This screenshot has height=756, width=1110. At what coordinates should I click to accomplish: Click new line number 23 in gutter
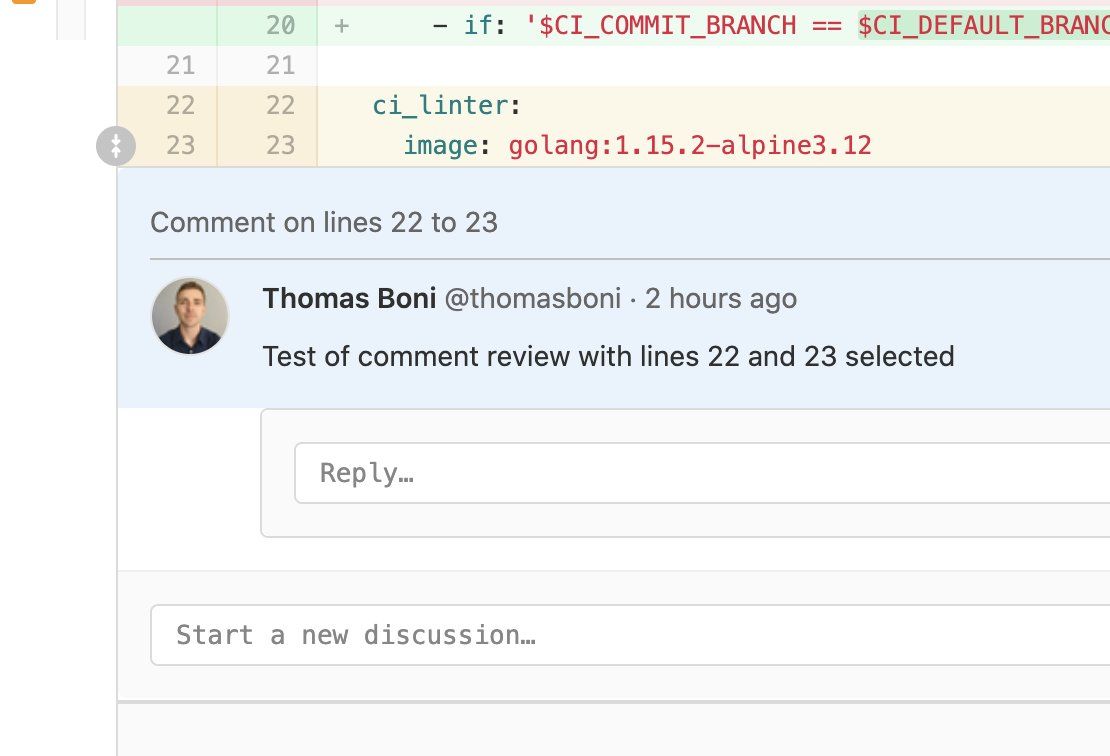[x=280, y=146]
